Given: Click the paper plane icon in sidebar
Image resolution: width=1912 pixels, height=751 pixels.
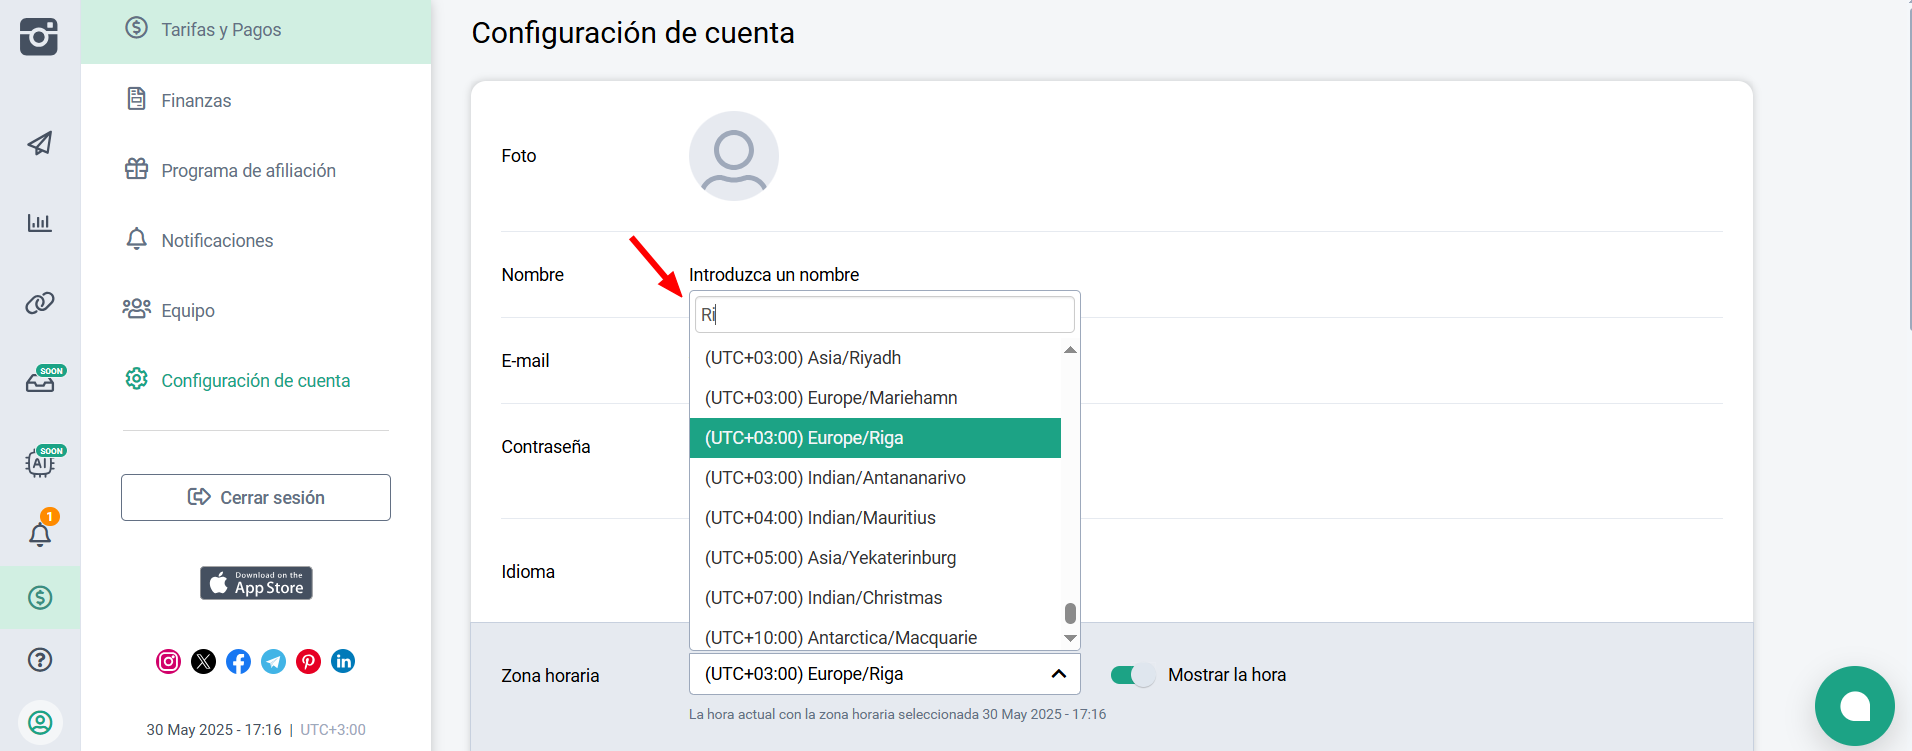Looking at the screenshot, I should (40, 143).
